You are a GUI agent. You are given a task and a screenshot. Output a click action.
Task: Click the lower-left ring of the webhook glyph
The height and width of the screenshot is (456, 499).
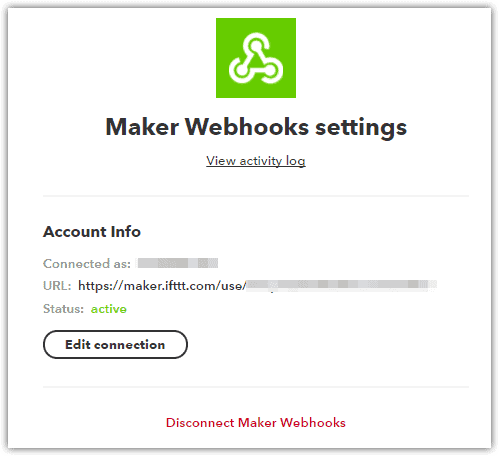(241, 70)
